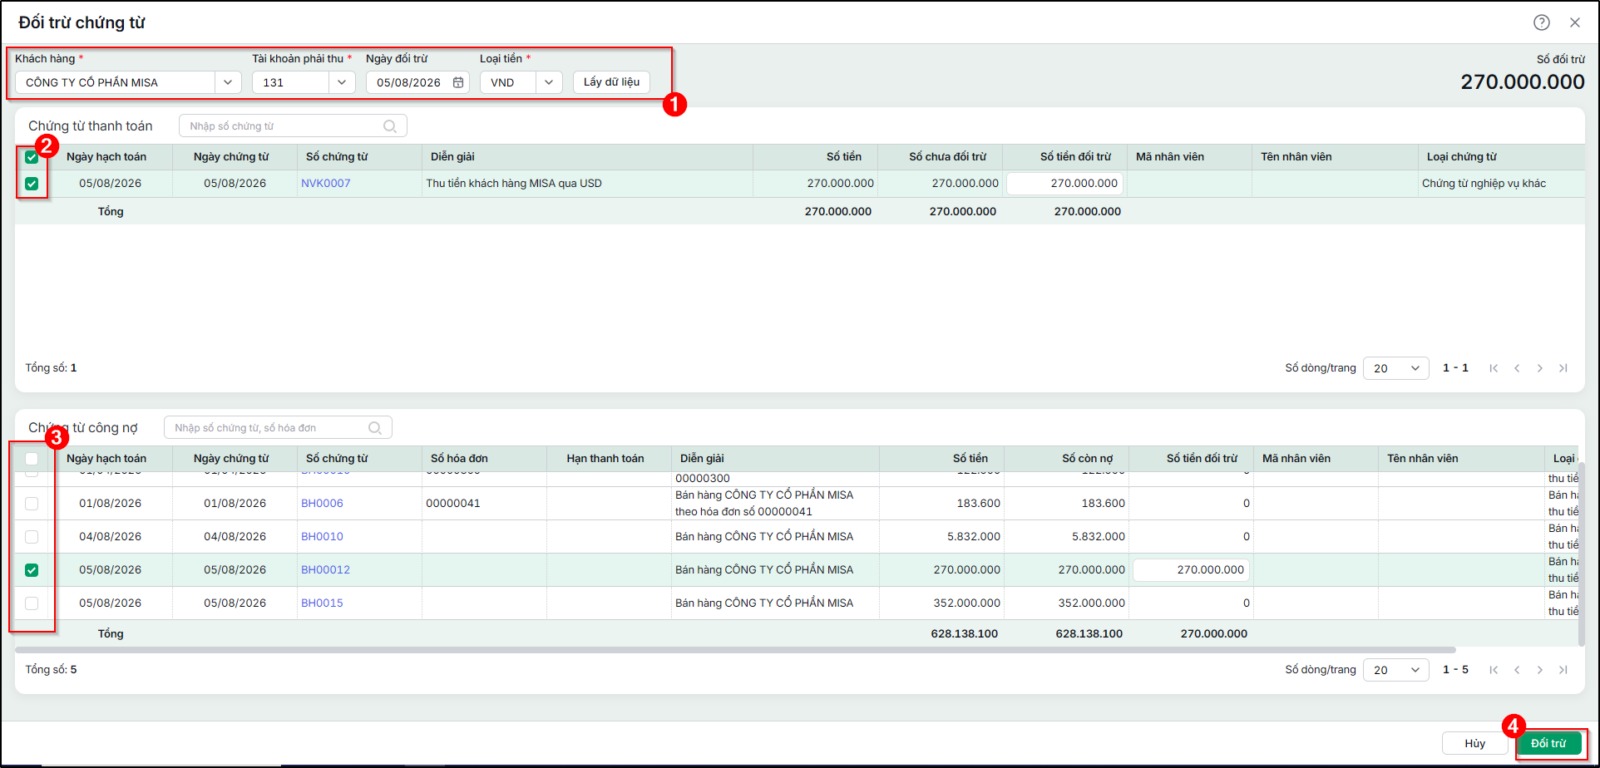This screenshot has width=1600, height=768.
Task: Check the BH0006 debt voucher row
Action: coord(32,504)
